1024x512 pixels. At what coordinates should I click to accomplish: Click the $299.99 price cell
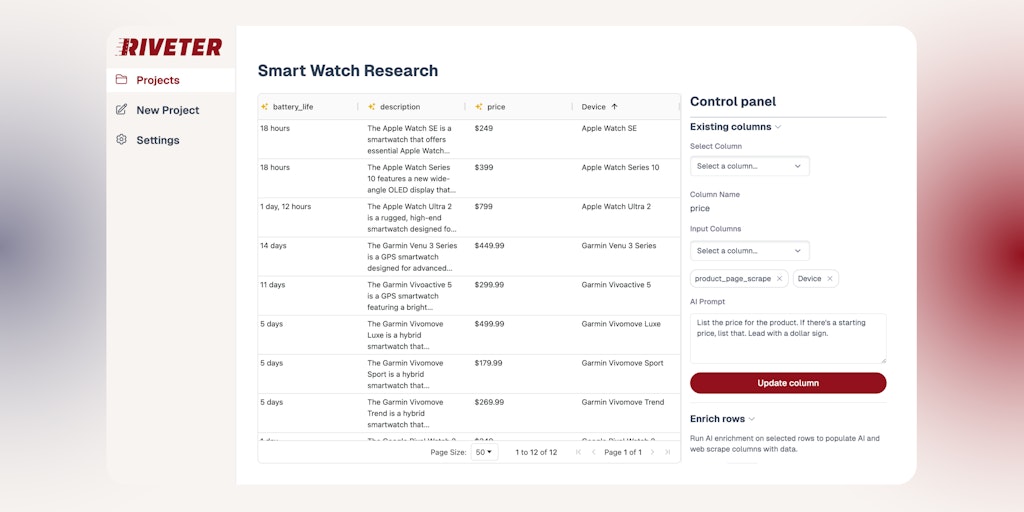click(x=489, y=285)
